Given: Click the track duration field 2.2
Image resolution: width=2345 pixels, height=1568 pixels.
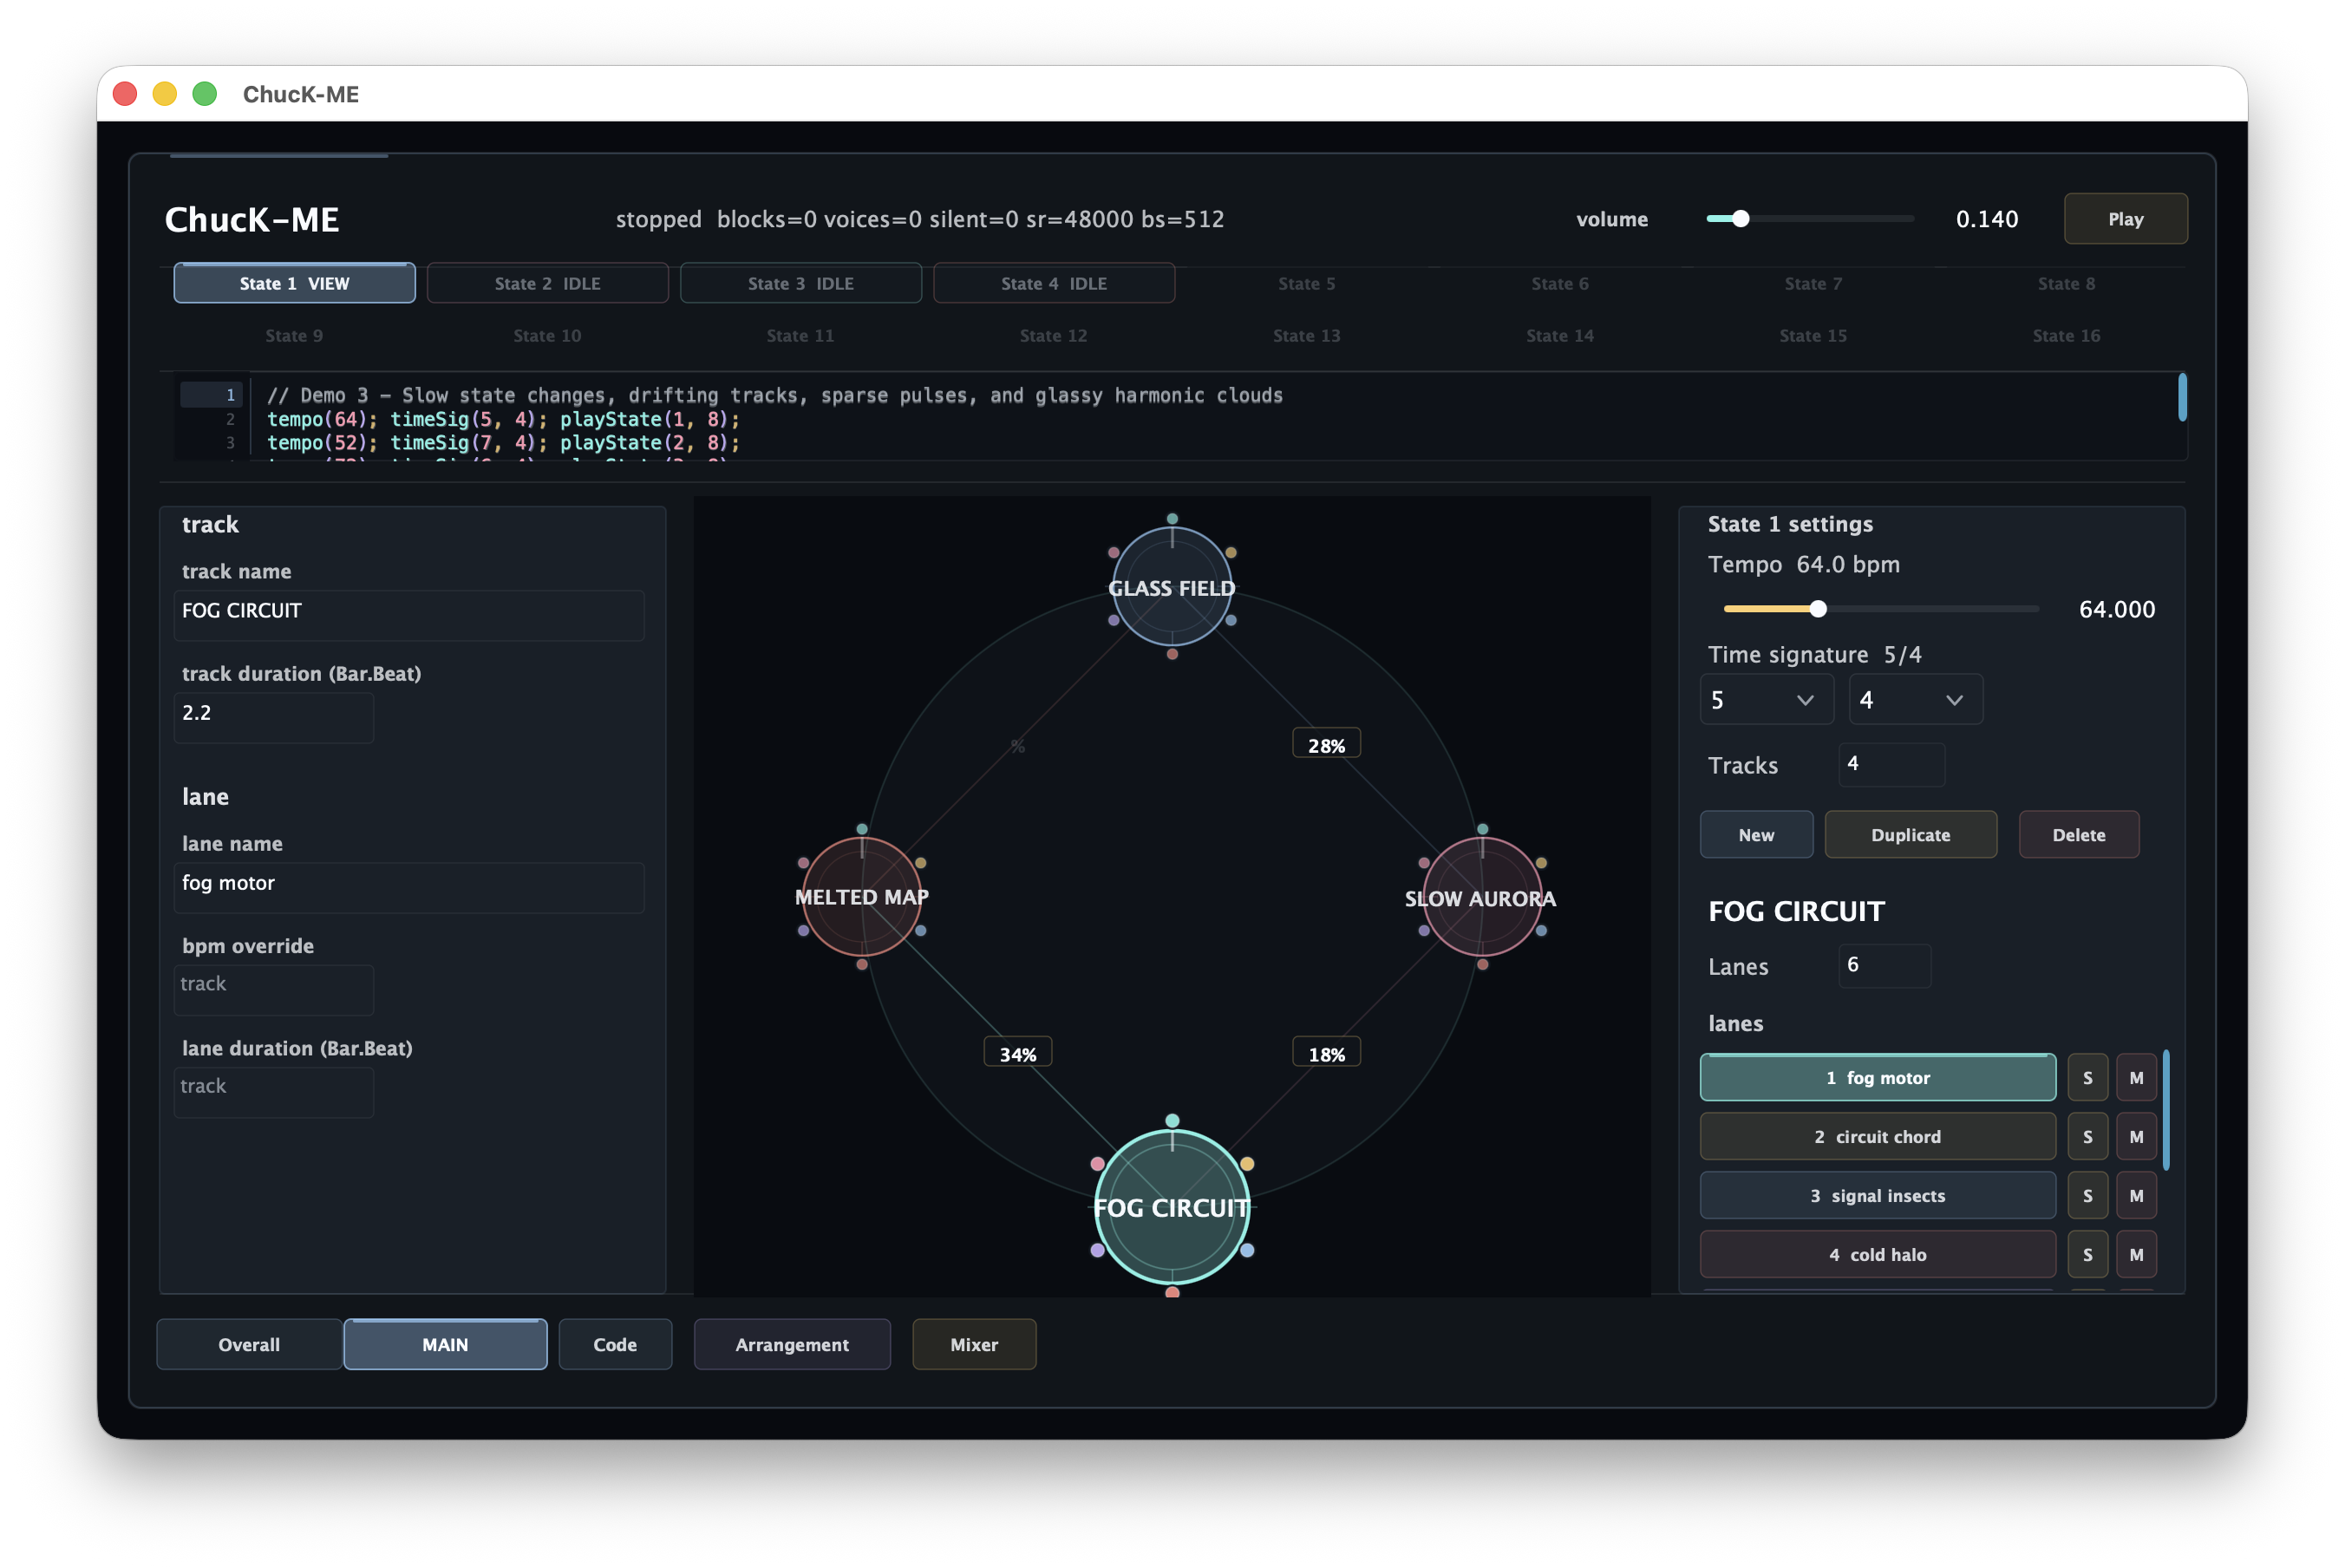Looking at the screenshot, I should pyautogui.click(x=274, y=717).
